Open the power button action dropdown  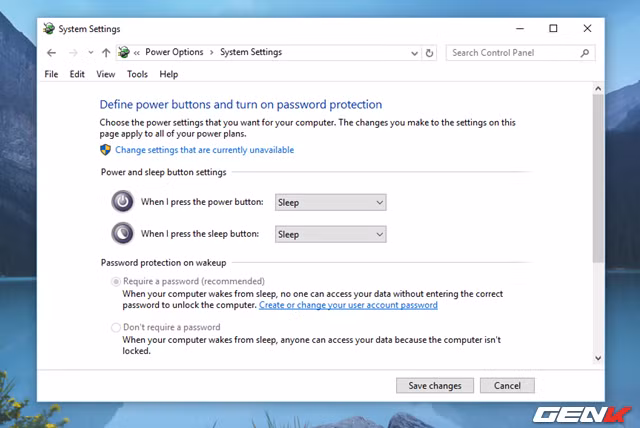330,202
